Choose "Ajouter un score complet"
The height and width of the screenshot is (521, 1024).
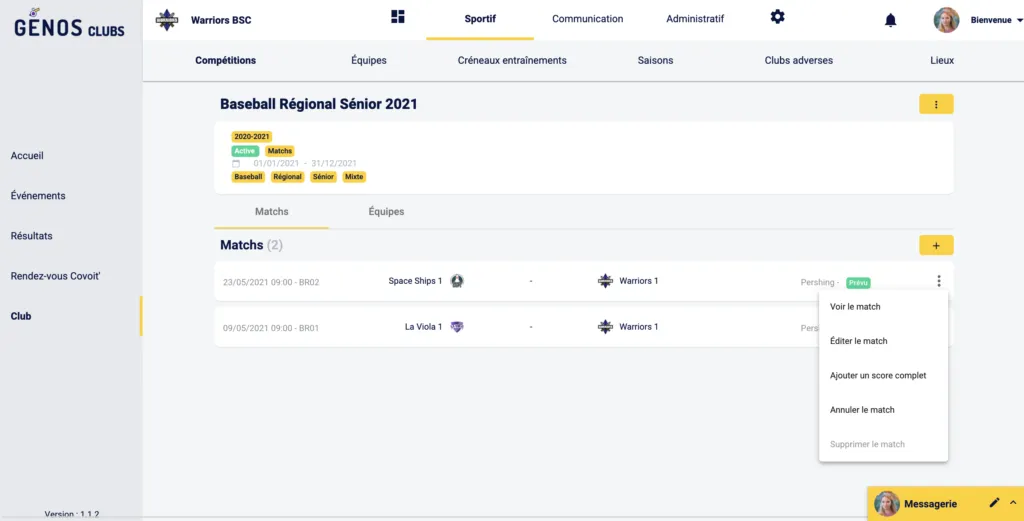(x=878, y=376)
